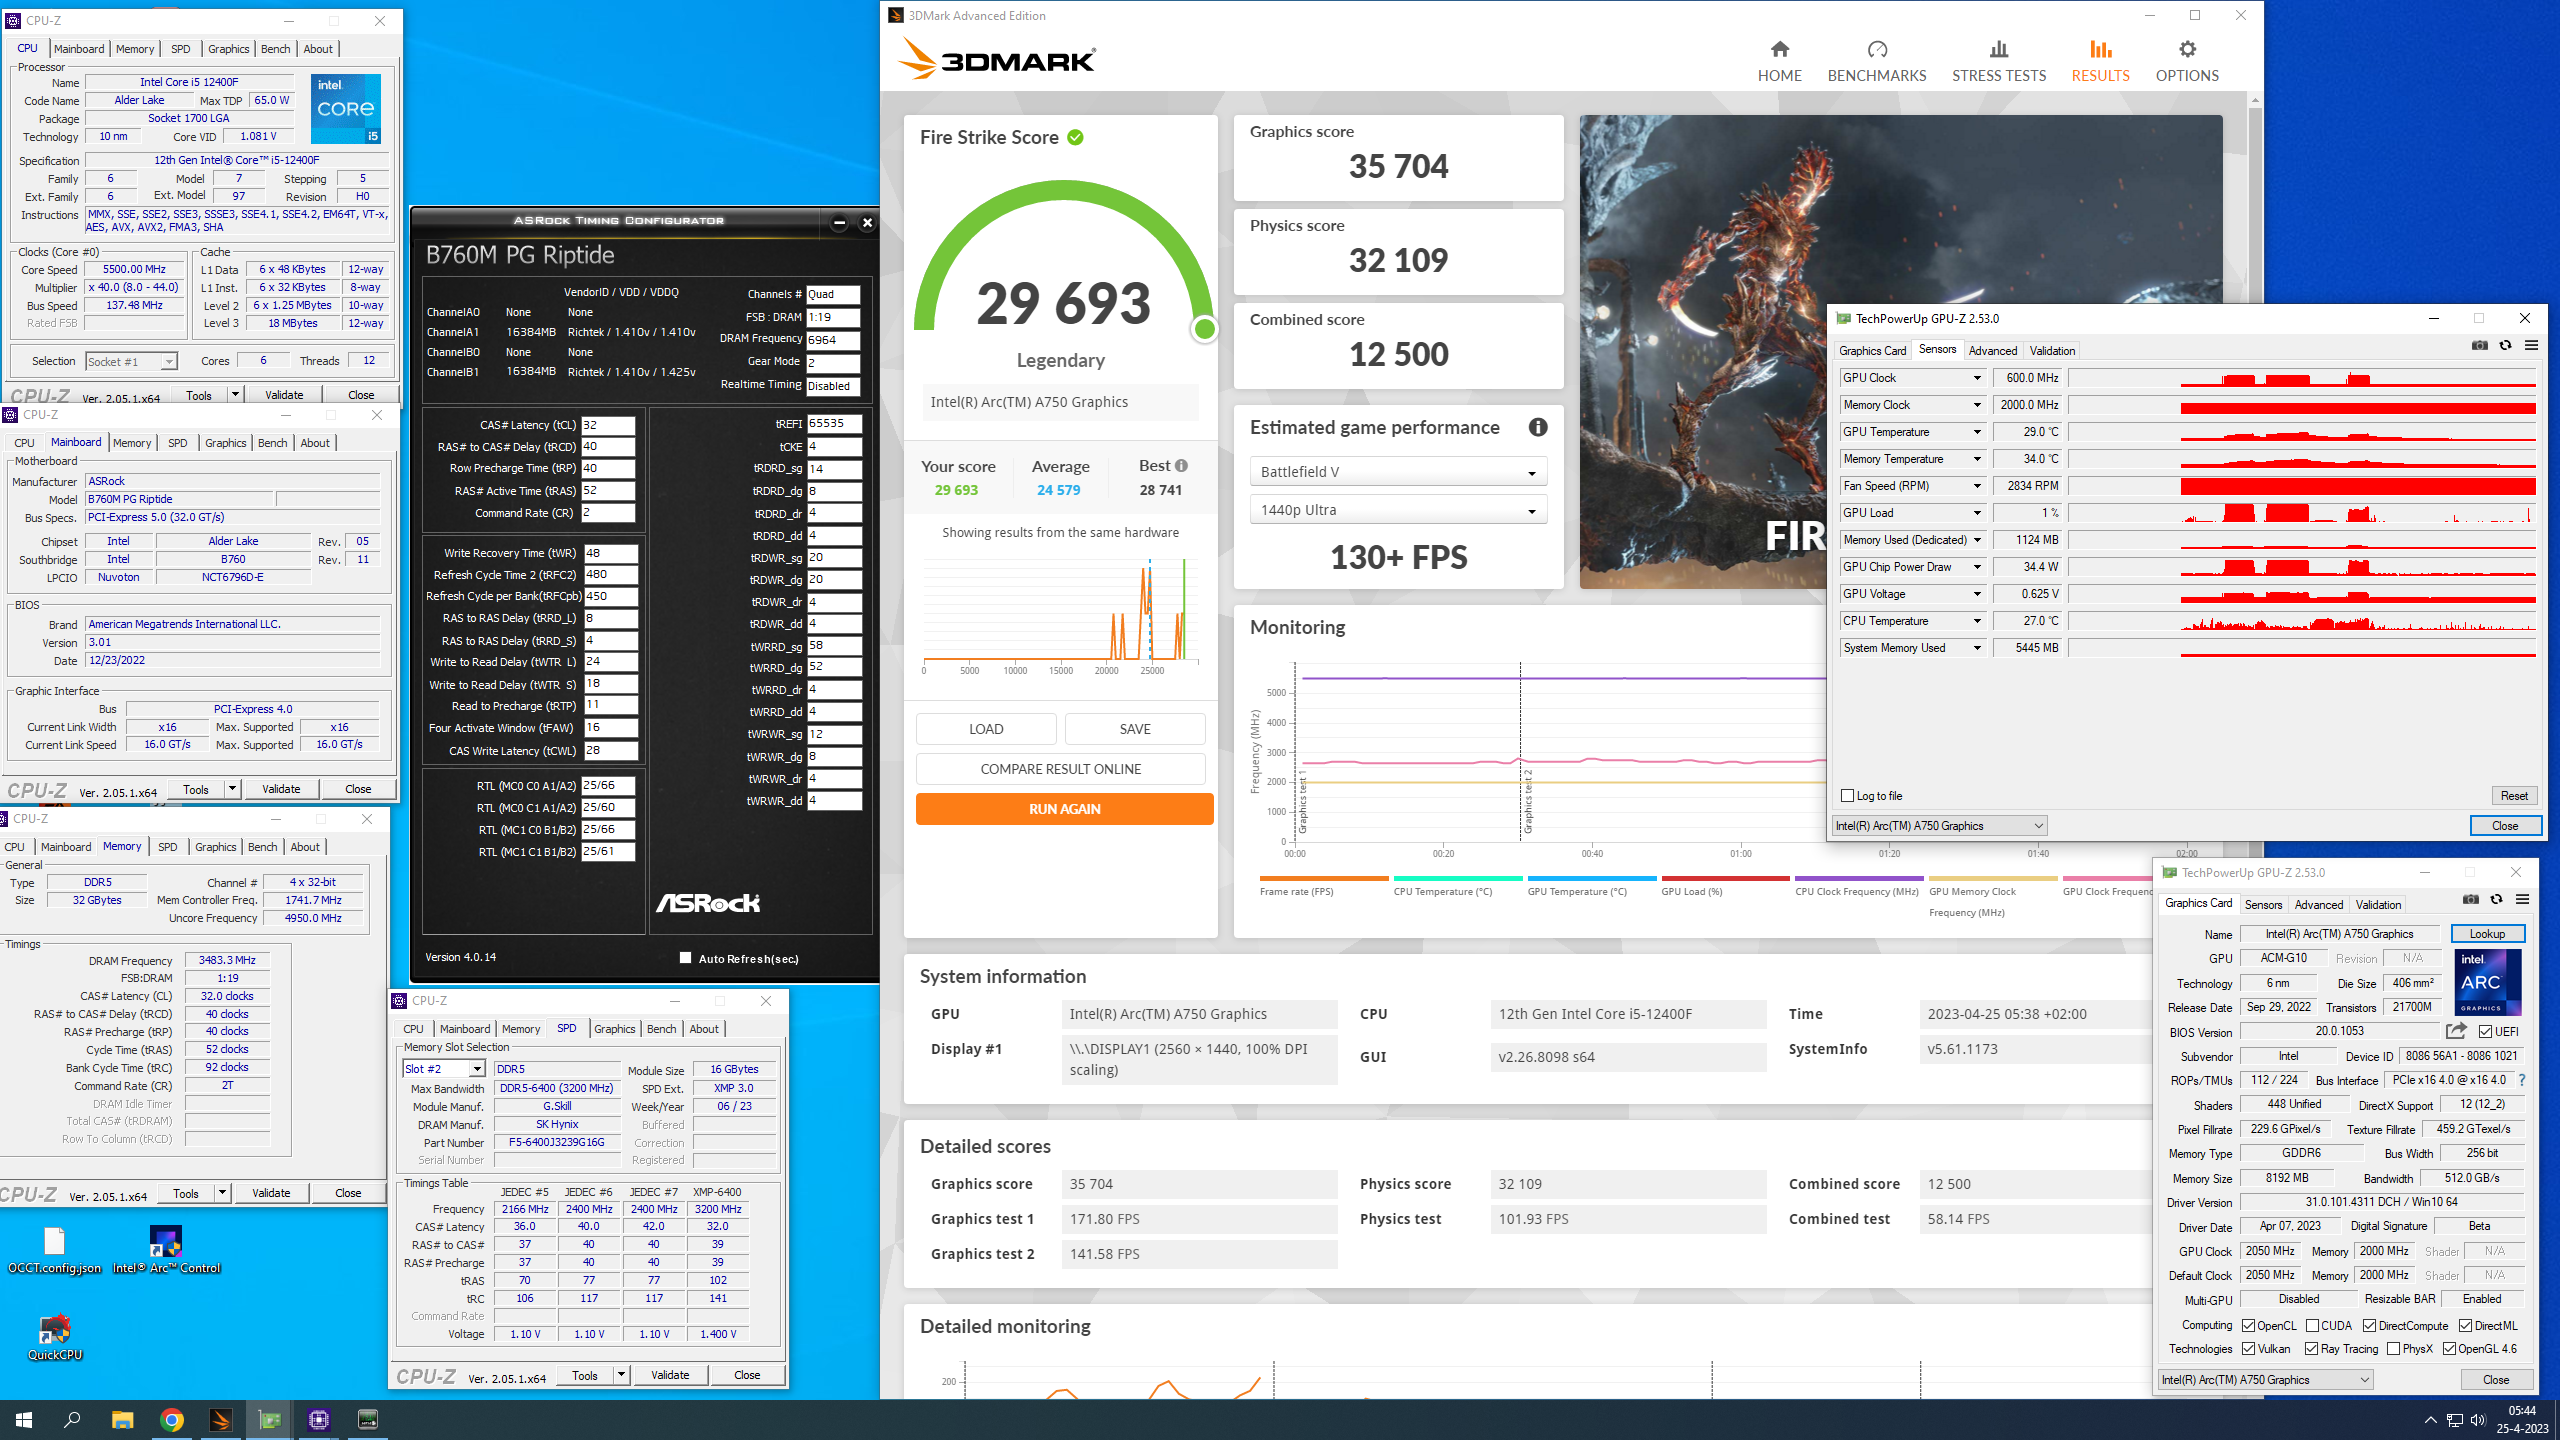Viewport: 2560px width, 1440px height.
Task: Toggle the DirectCompute checkbox in GPU-Z
Action: click(x=2369, y=1326)
